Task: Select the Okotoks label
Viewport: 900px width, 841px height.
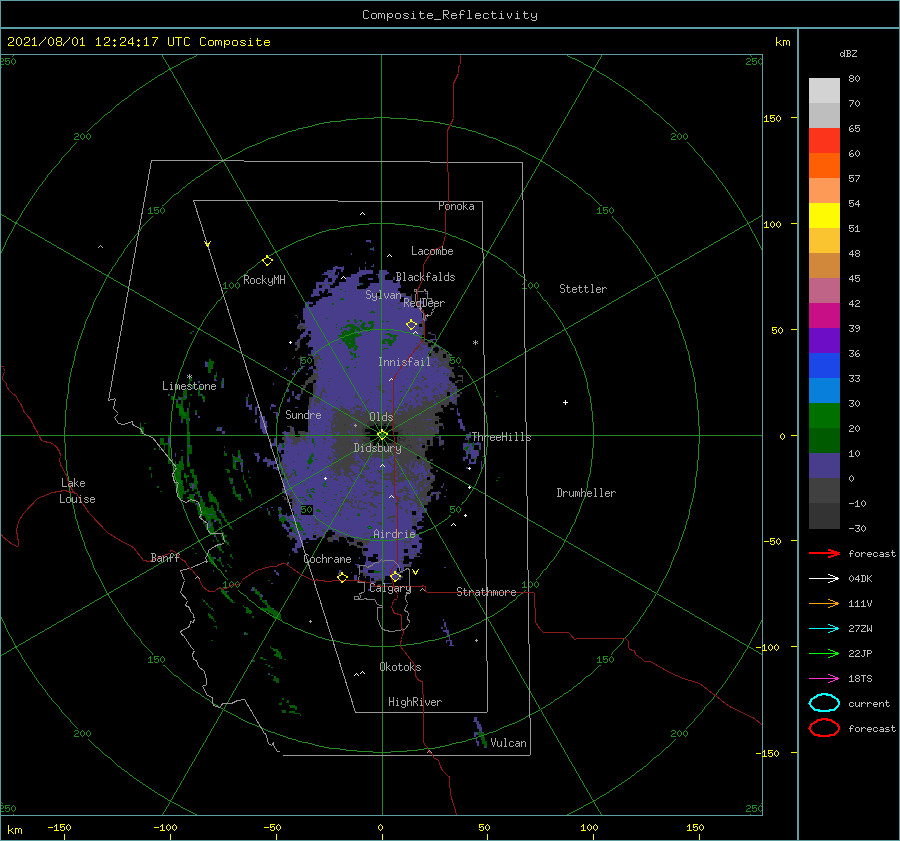Action: pos(400,667)
